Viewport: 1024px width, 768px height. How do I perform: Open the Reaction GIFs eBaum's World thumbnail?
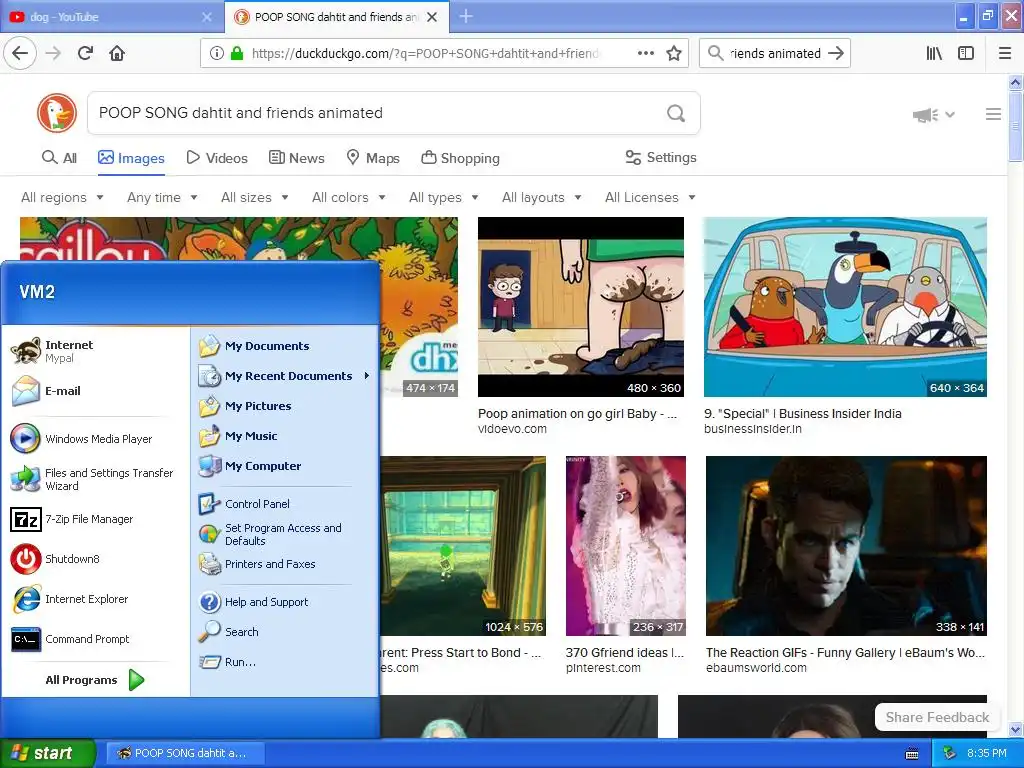[846, 546]
